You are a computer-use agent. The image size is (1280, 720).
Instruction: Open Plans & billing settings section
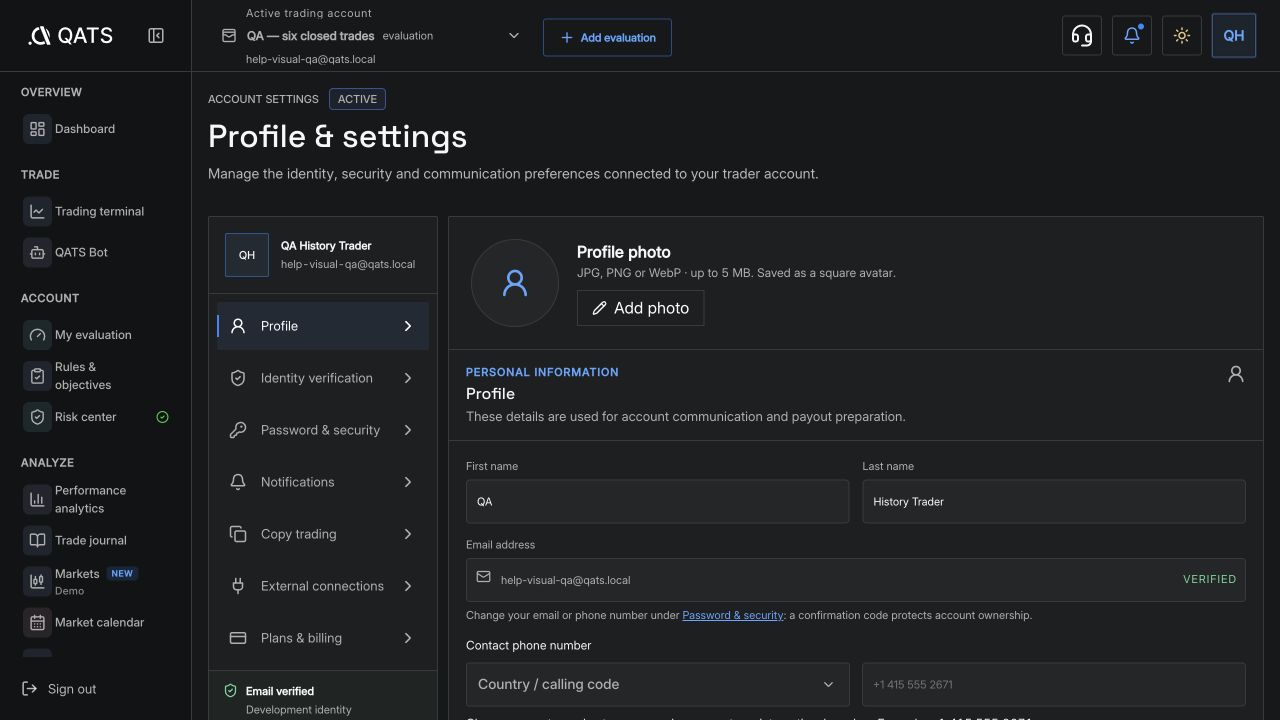click(323, 638)
